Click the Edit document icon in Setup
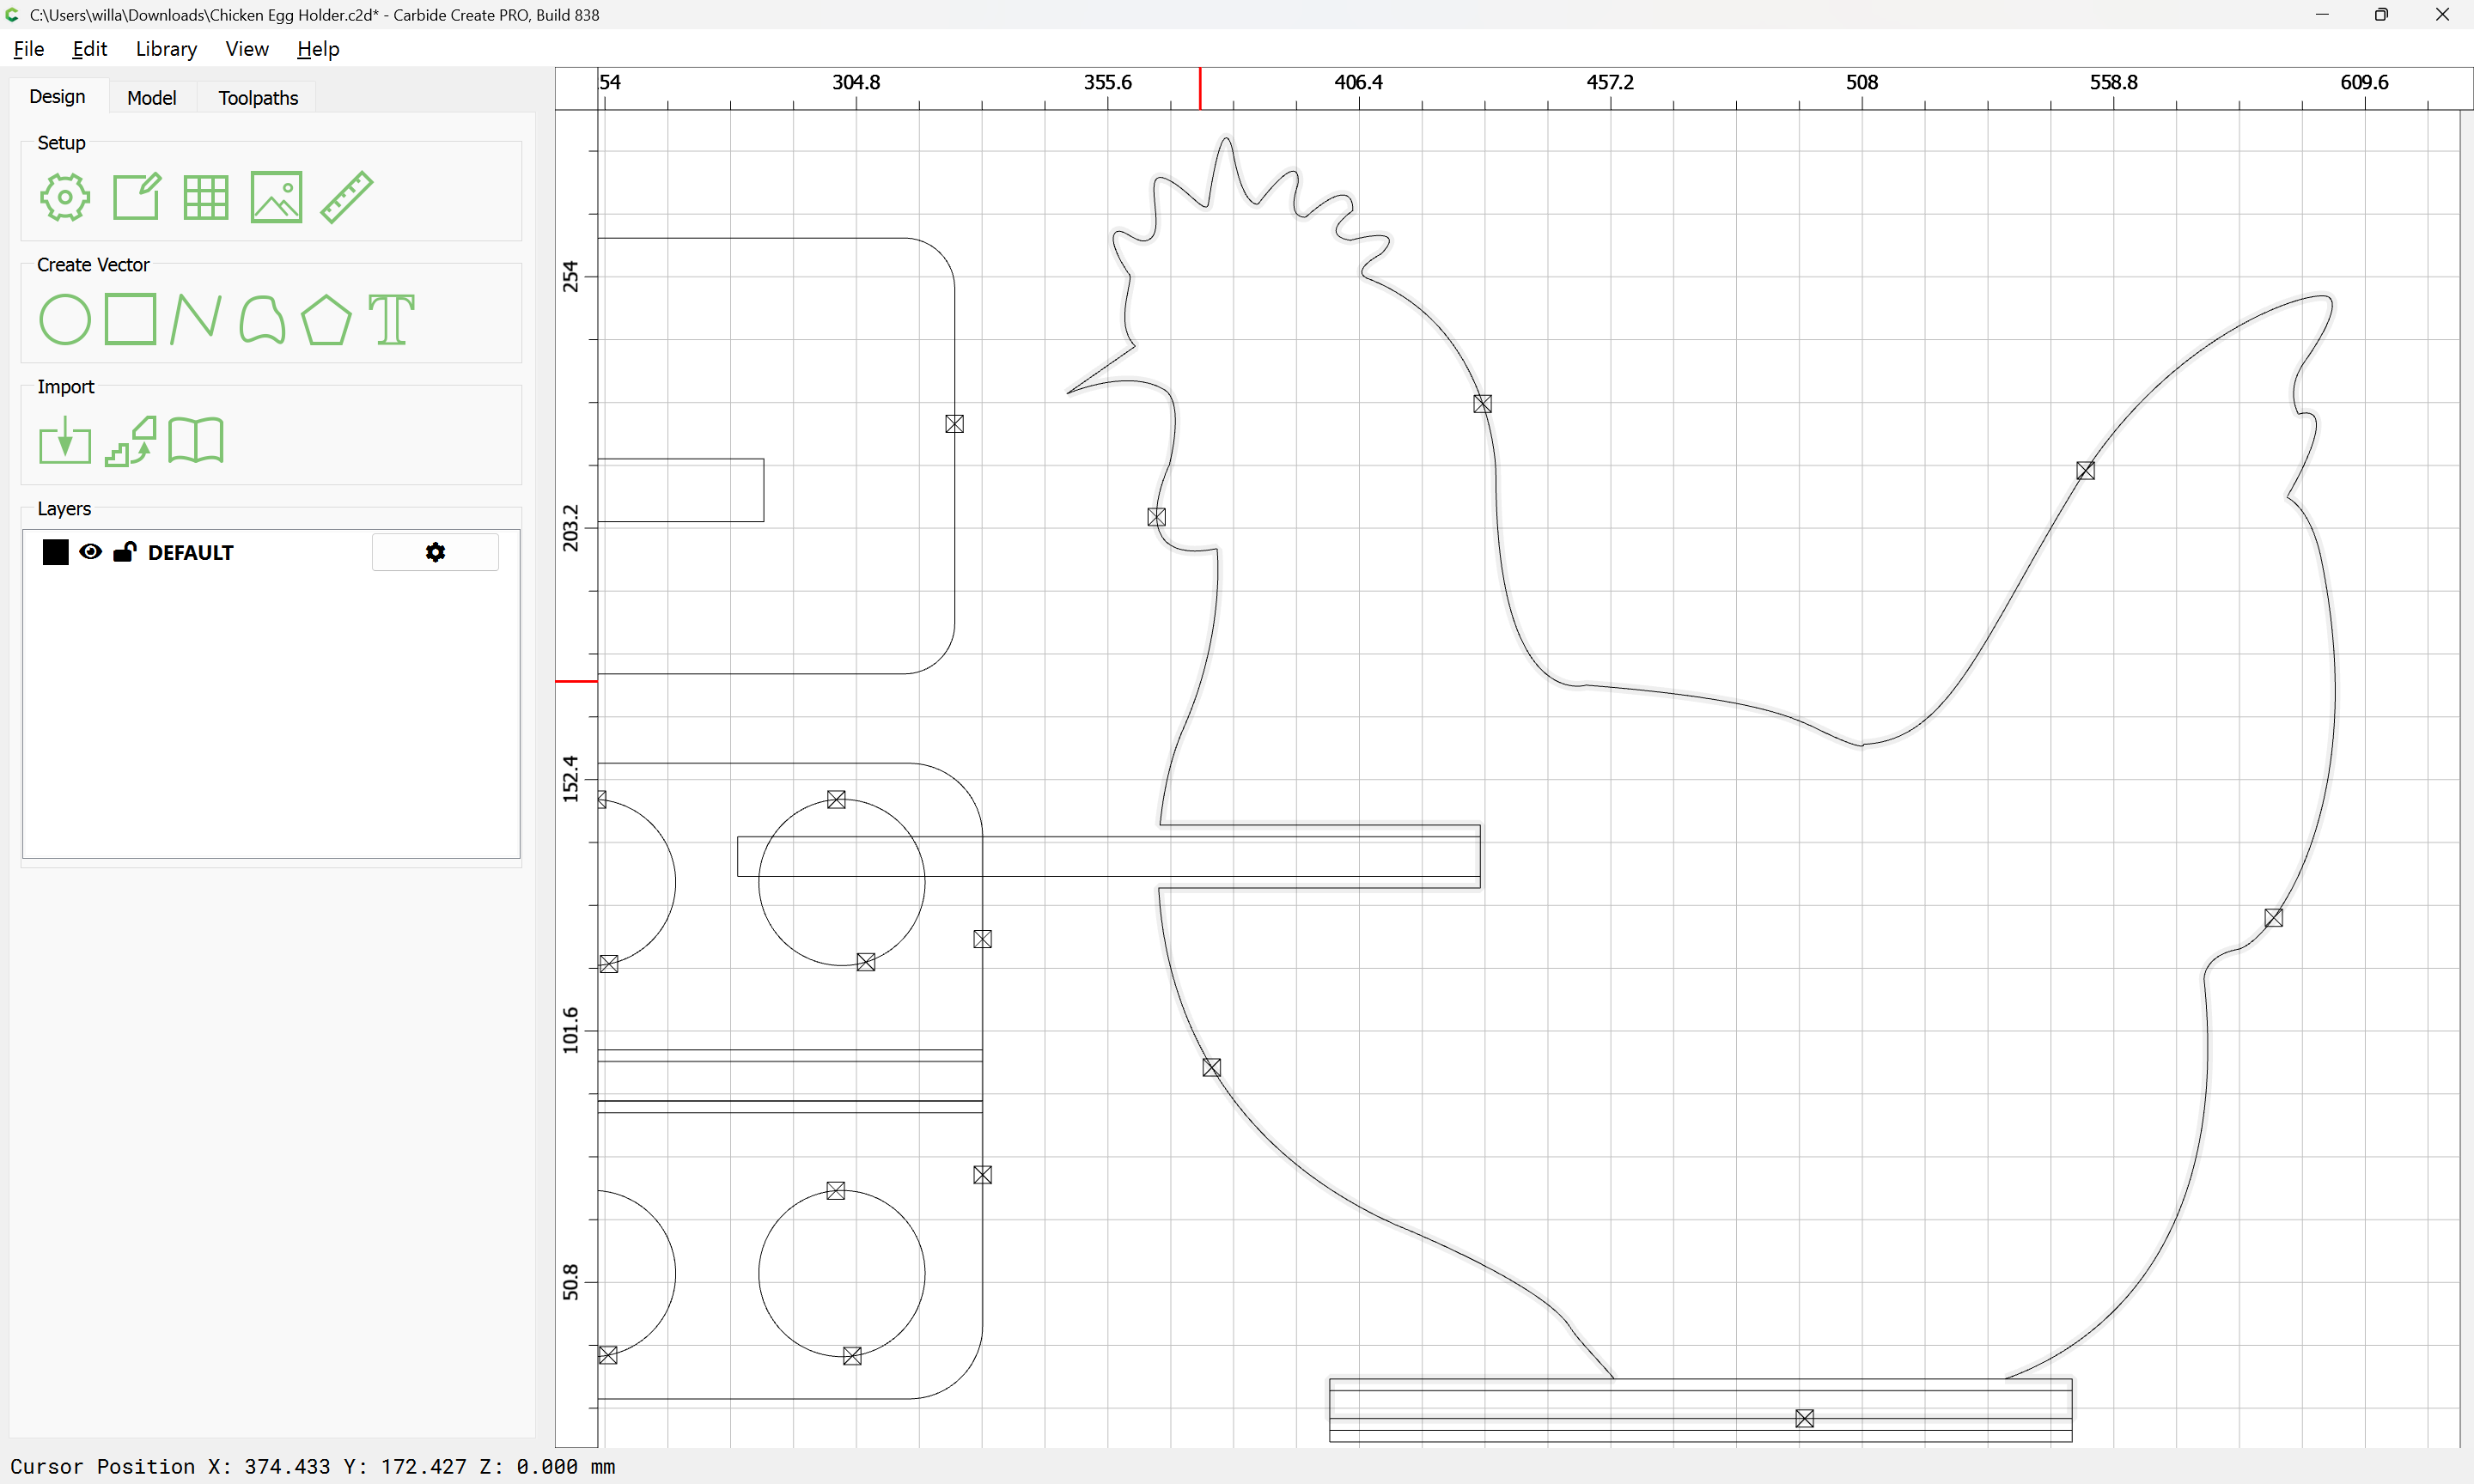 (x=136, y=197)
